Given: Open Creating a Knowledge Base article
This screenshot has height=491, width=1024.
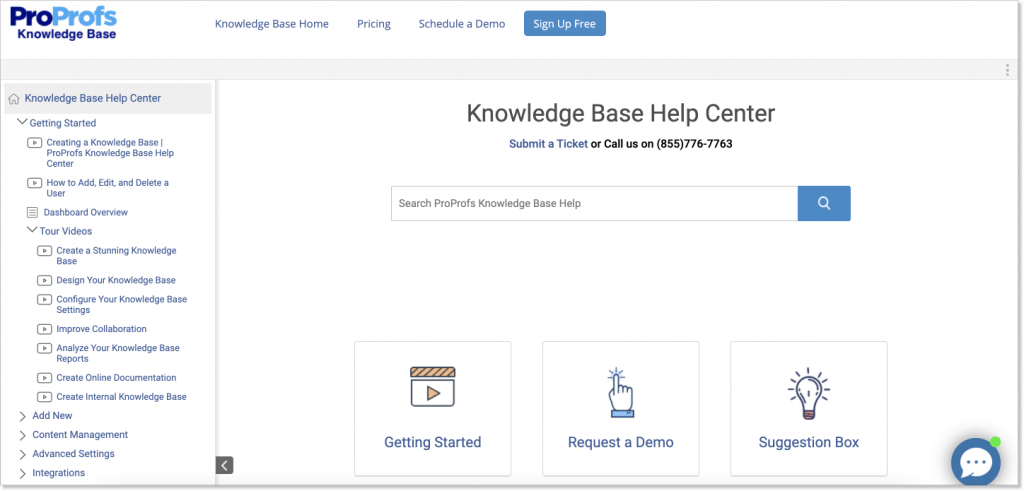Looking at the screenshot, I should click(110, 153).
